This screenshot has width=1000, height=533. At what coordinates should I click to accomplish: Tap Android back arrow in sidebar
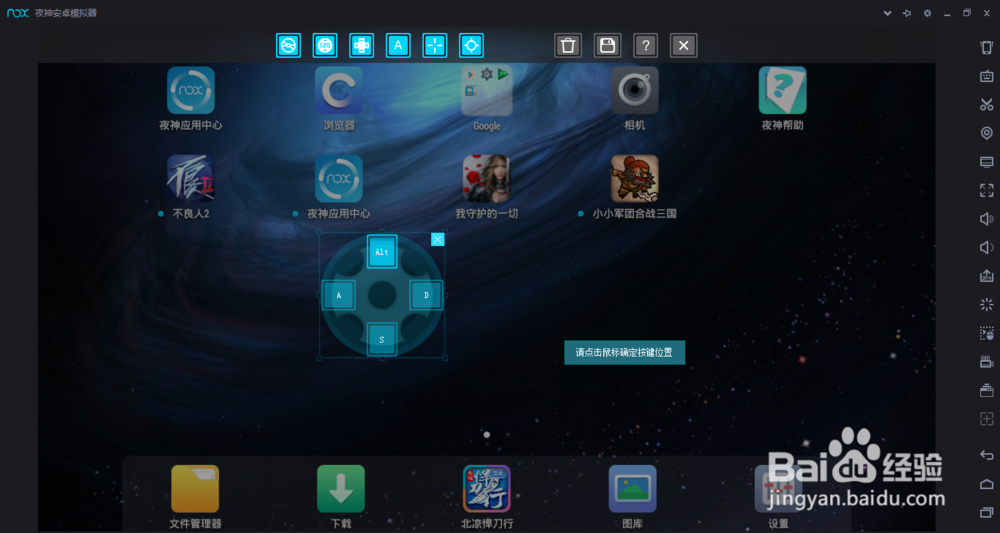coord(986,455)
